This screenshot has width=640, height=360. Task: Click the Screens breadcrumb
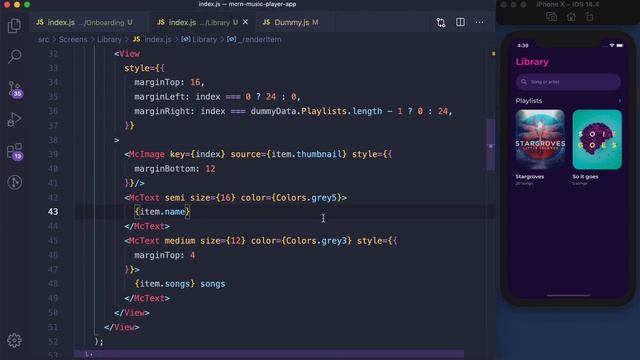73,40
